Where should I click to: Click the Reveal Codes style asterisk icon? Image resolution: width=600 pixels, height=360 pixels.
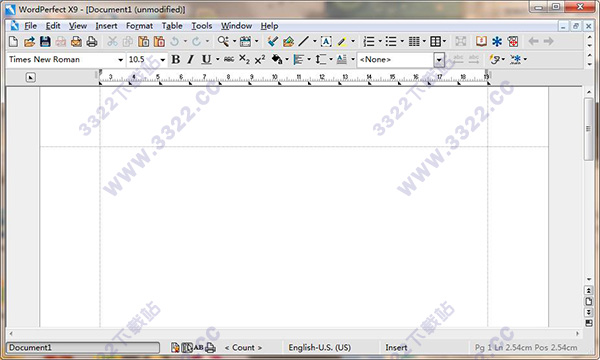[x=516, y=59]
